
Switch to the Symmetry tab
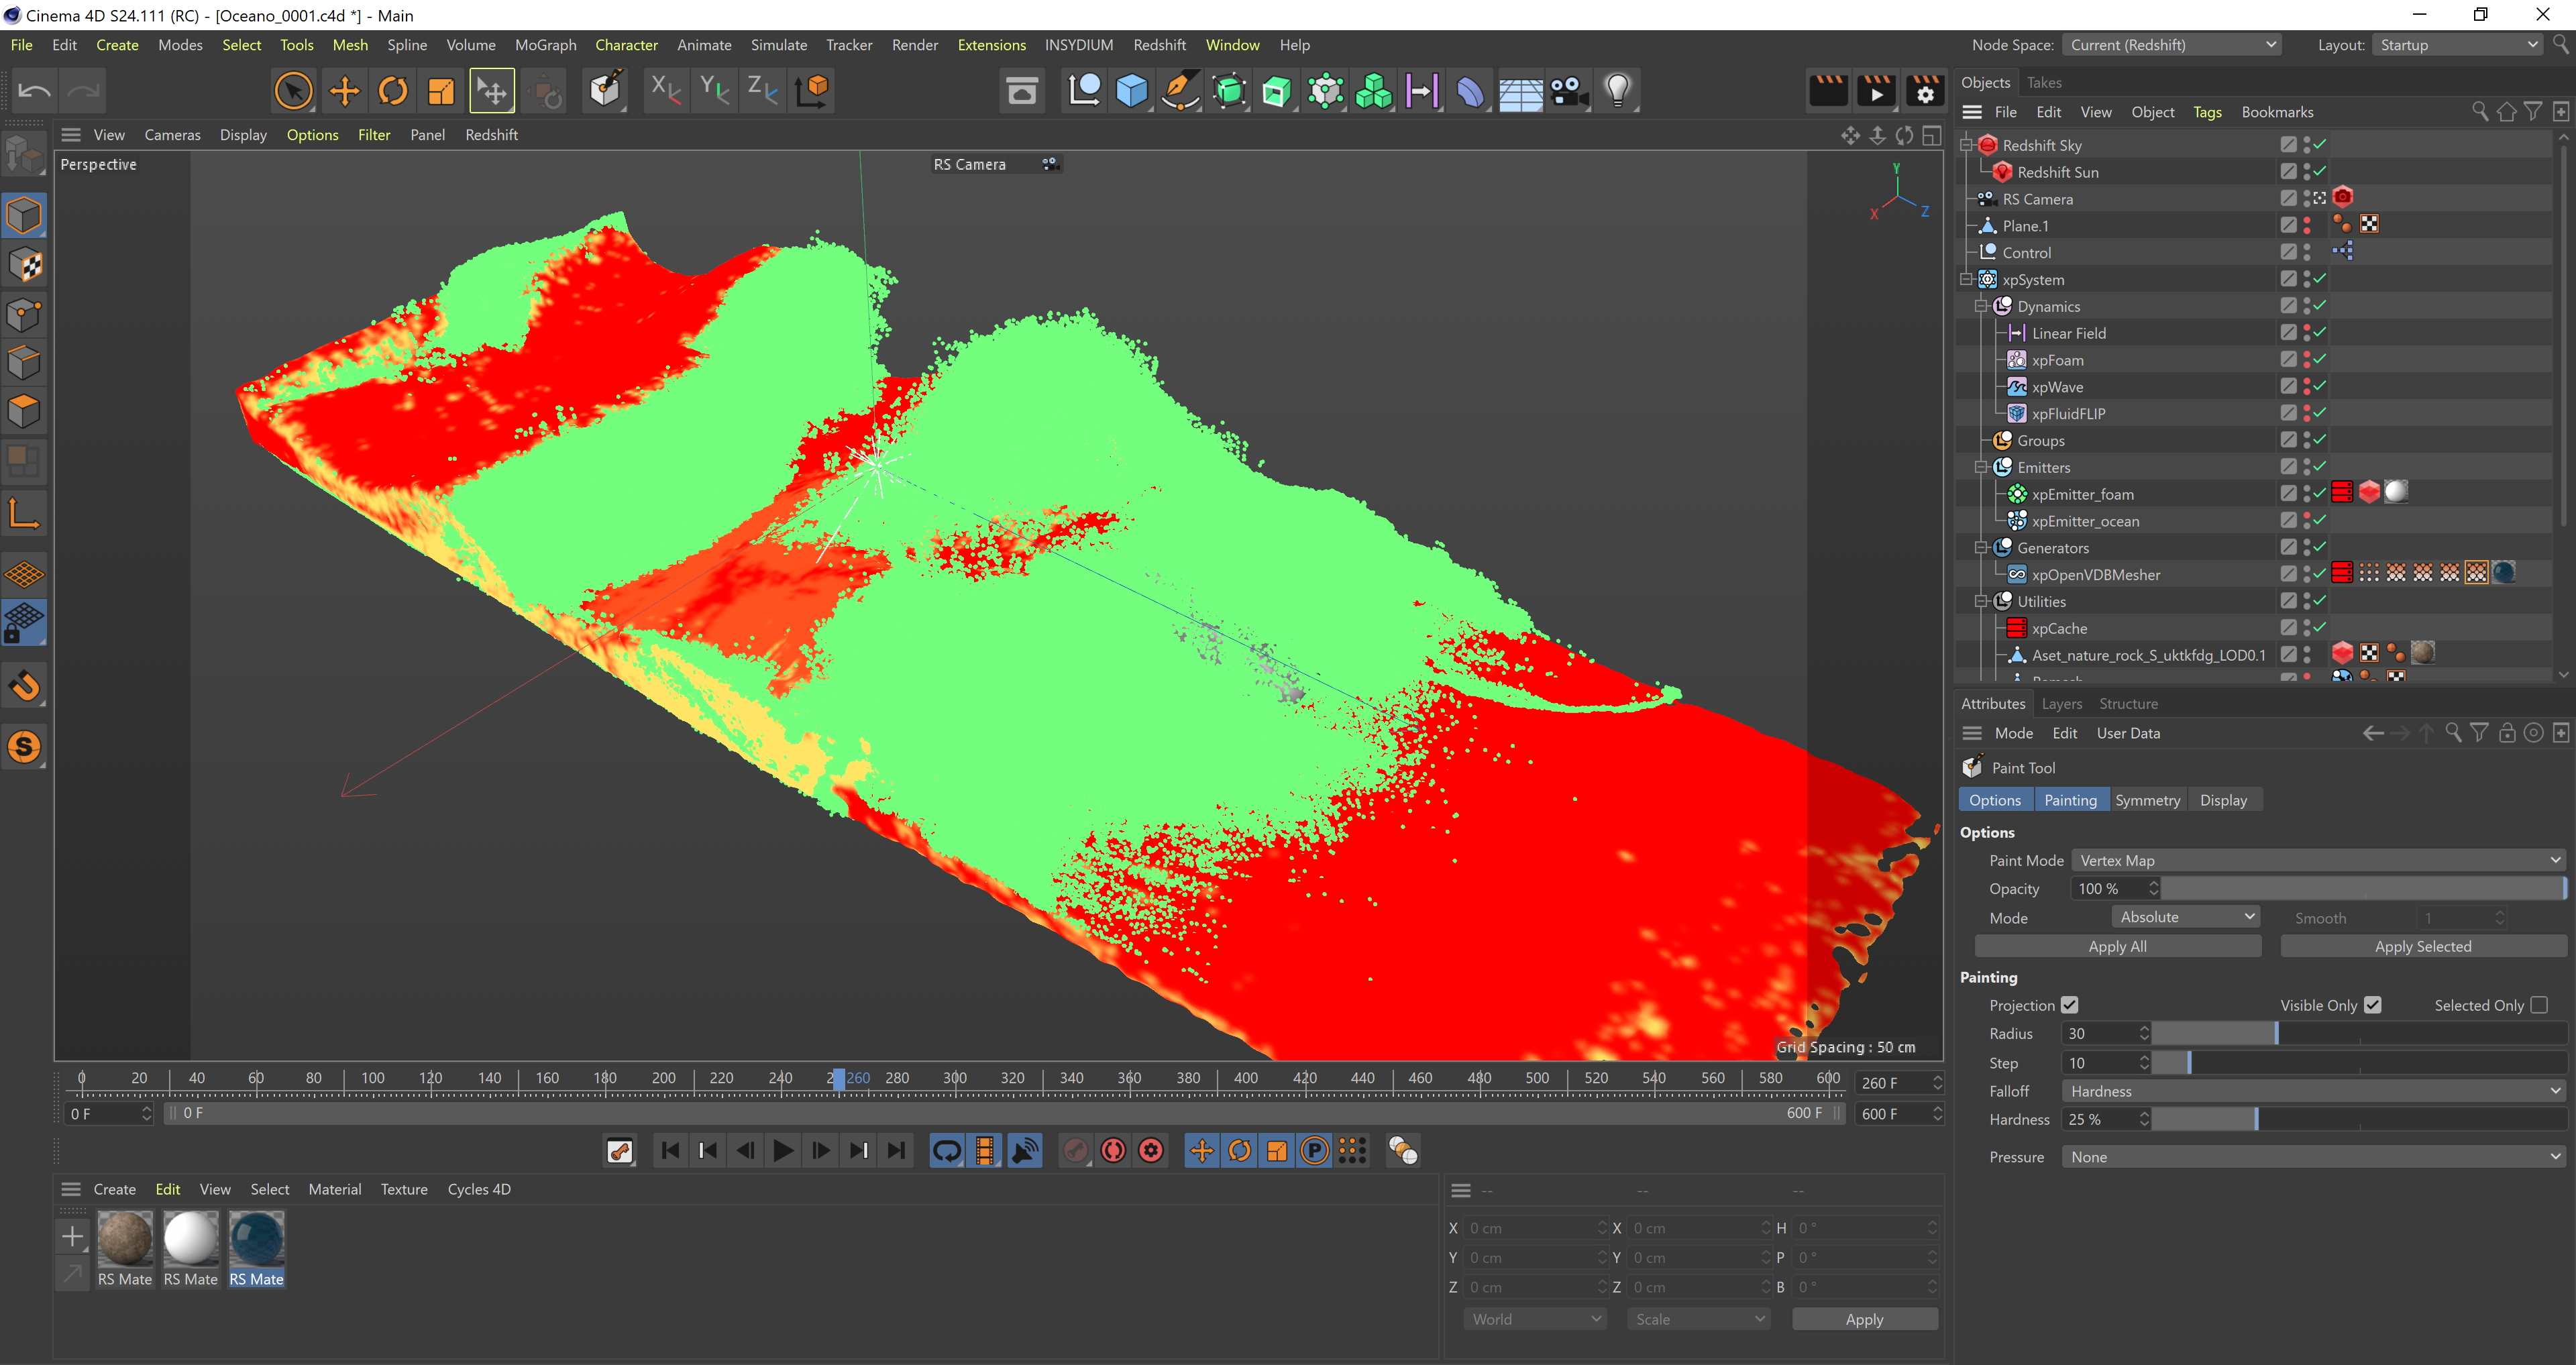coord(2147,800)
